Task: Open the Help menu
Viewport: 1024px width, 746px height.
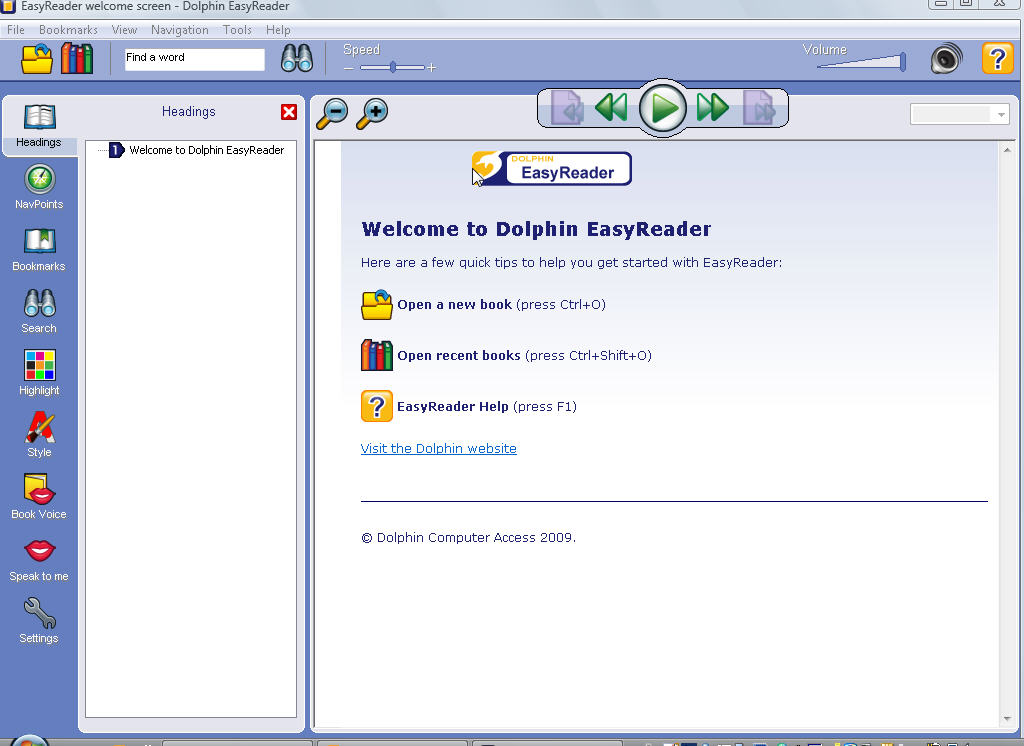Action: pyautogui.click(x=278, y=30)
